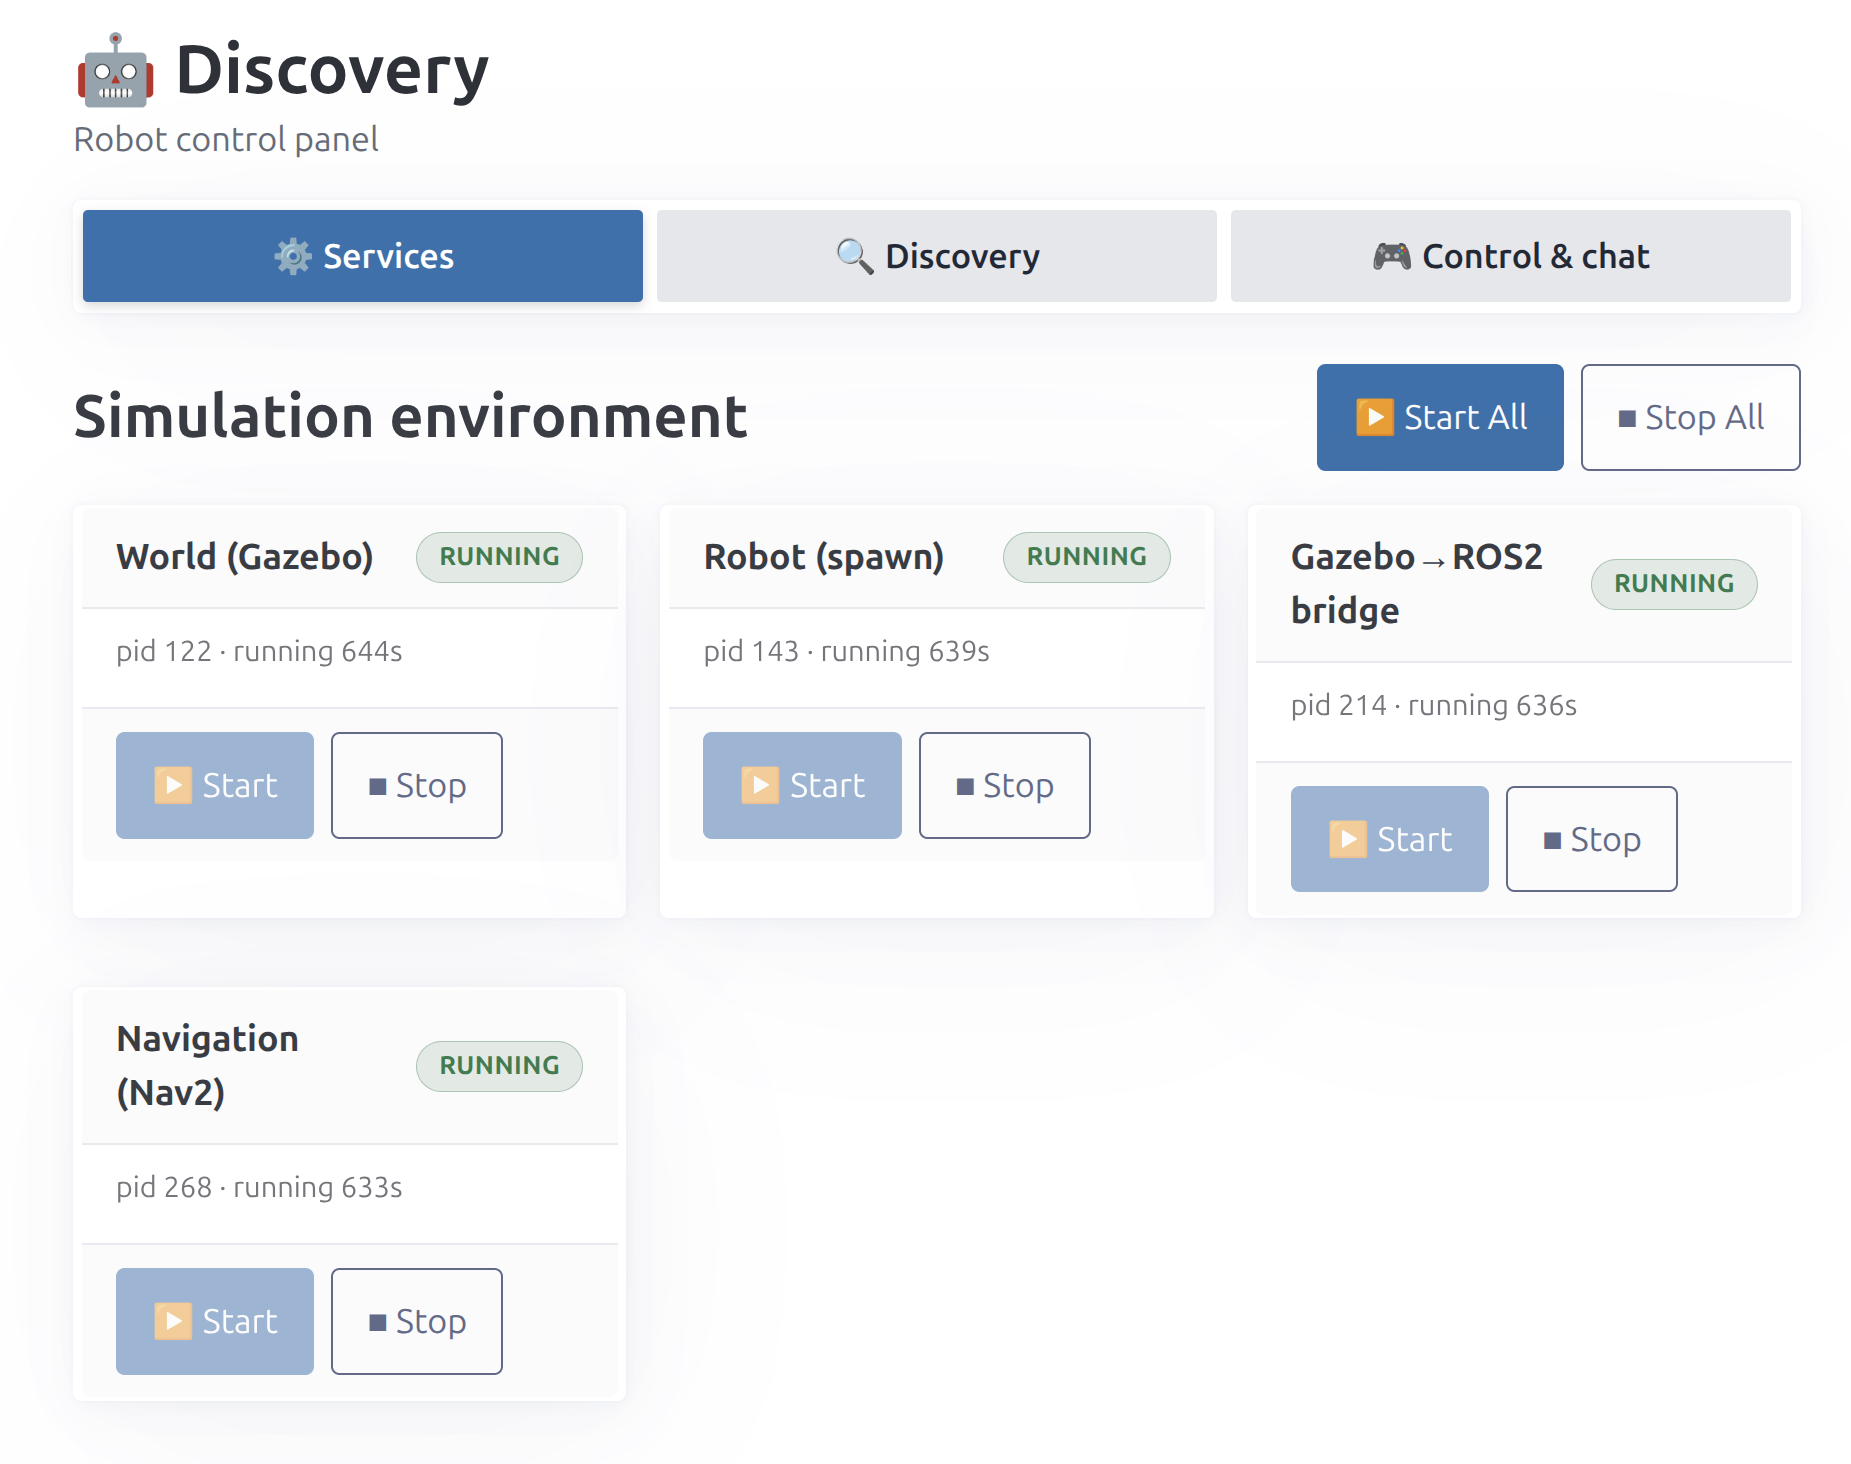
Task: Stop the Robot (spawn) service
Action: click(1004, 785)
